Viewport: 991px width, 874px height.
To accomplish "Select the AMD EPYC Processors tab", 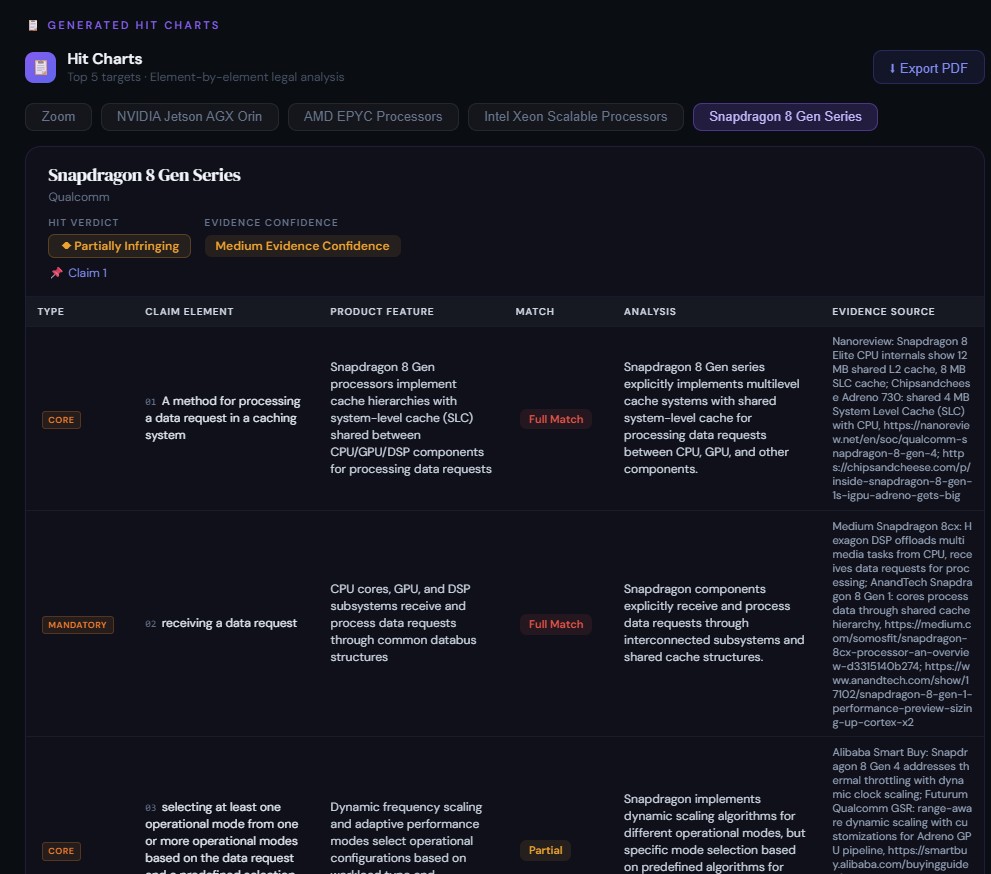I will point(373,117).
